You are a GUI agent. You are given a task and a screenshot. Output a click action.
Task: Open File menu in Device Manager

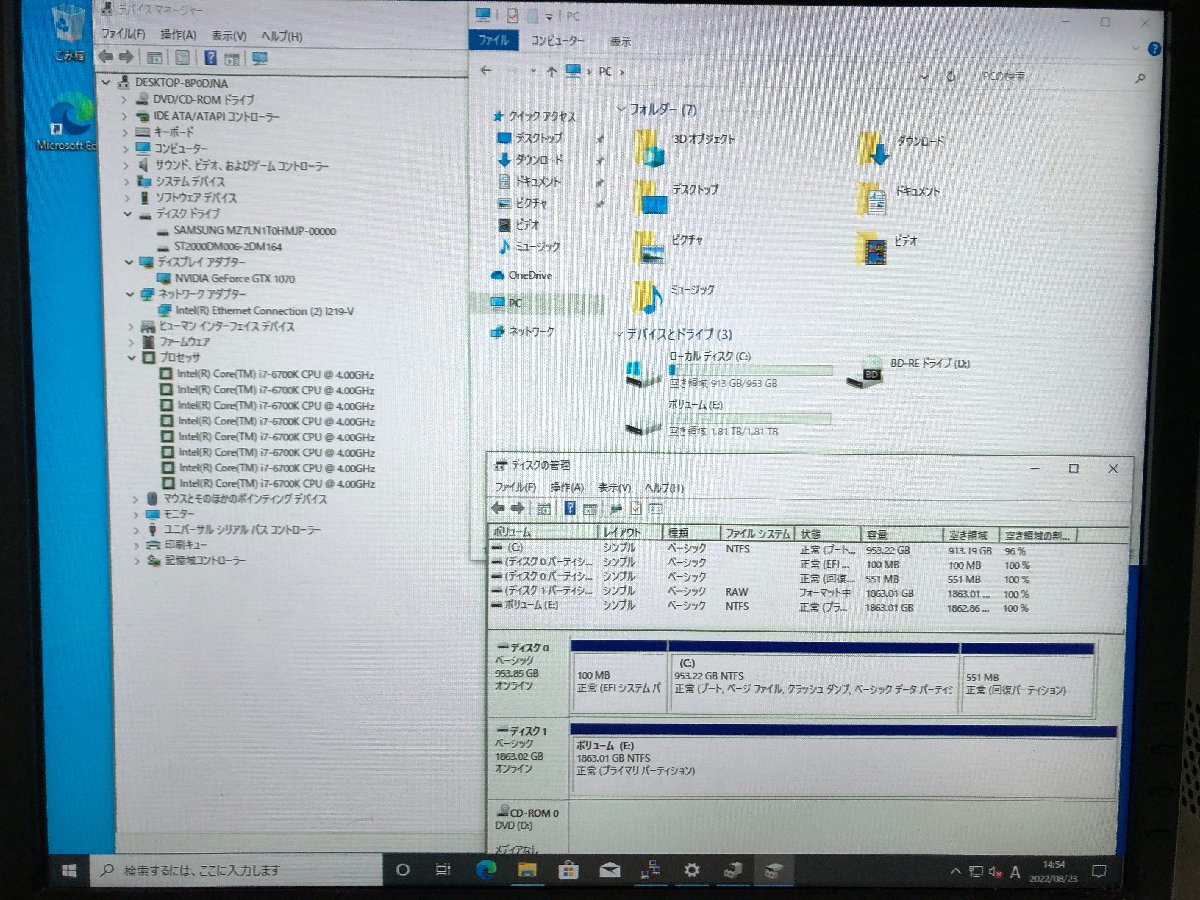(123, 35)
